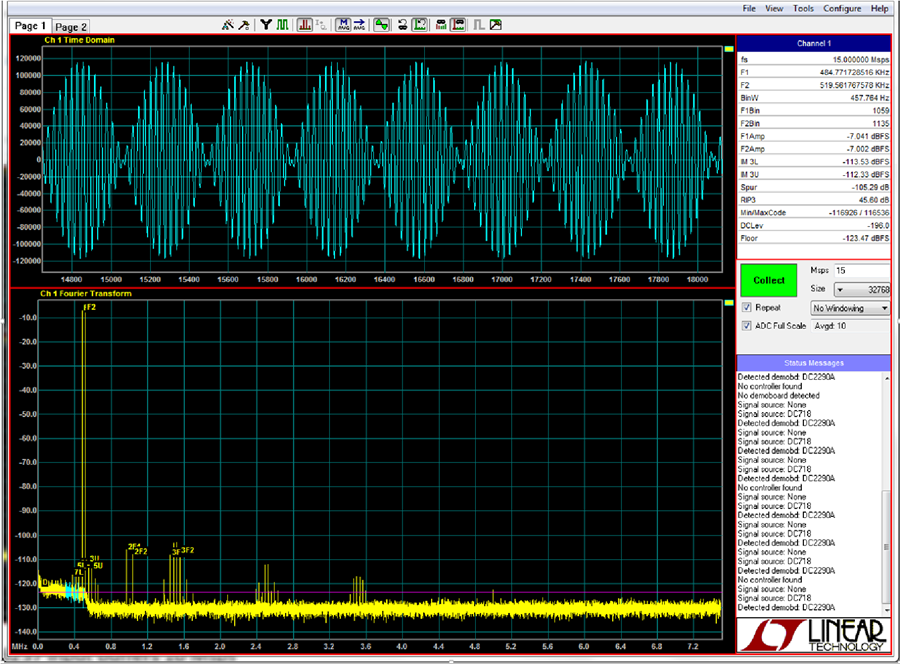Open the Tools menu

pyautogui.click(x=803, y=9)
